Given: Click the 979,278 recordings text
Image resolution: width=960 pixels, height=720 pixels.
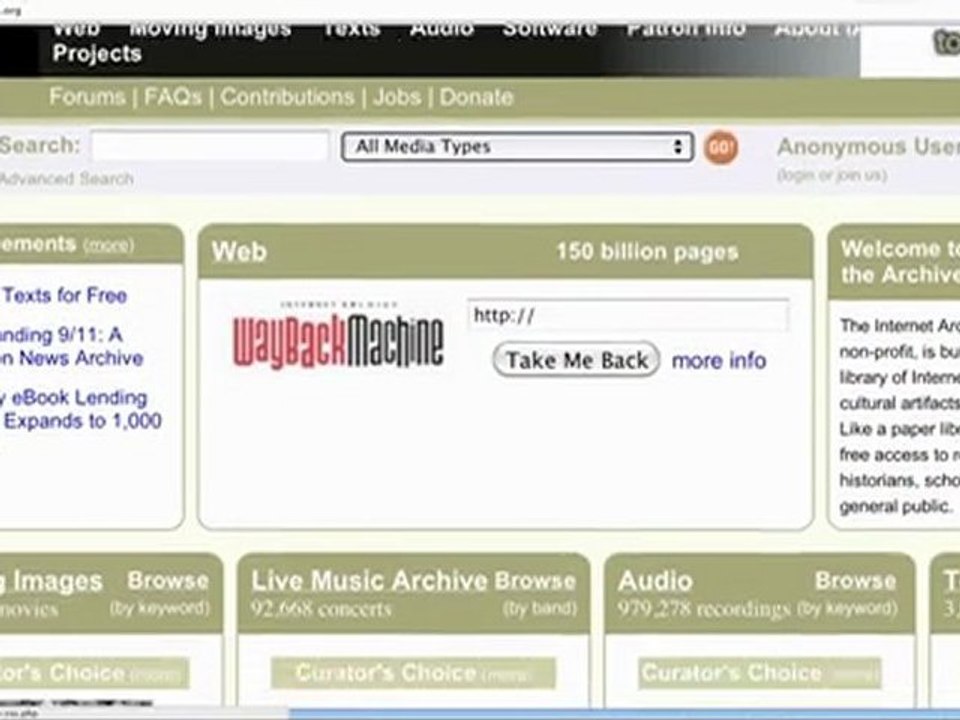Looking at the screenshot, I should (x=704, y=609).
